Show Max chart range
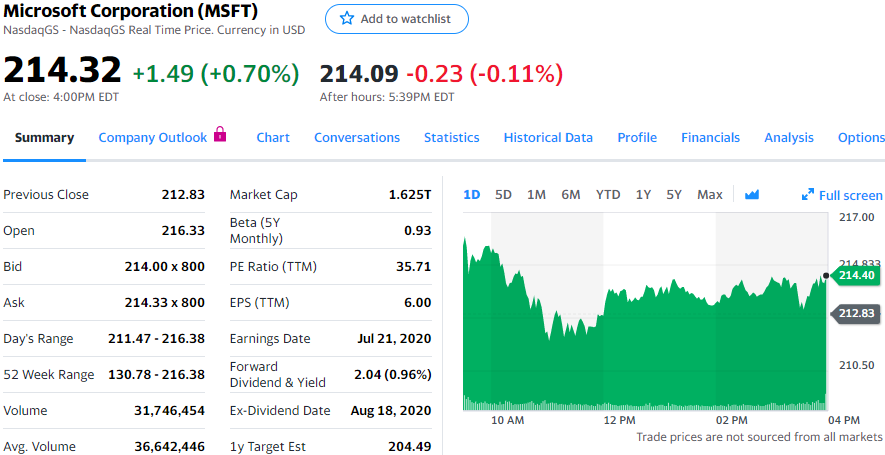The height and width of the screenshot is (455, 885). pos(710,195)
